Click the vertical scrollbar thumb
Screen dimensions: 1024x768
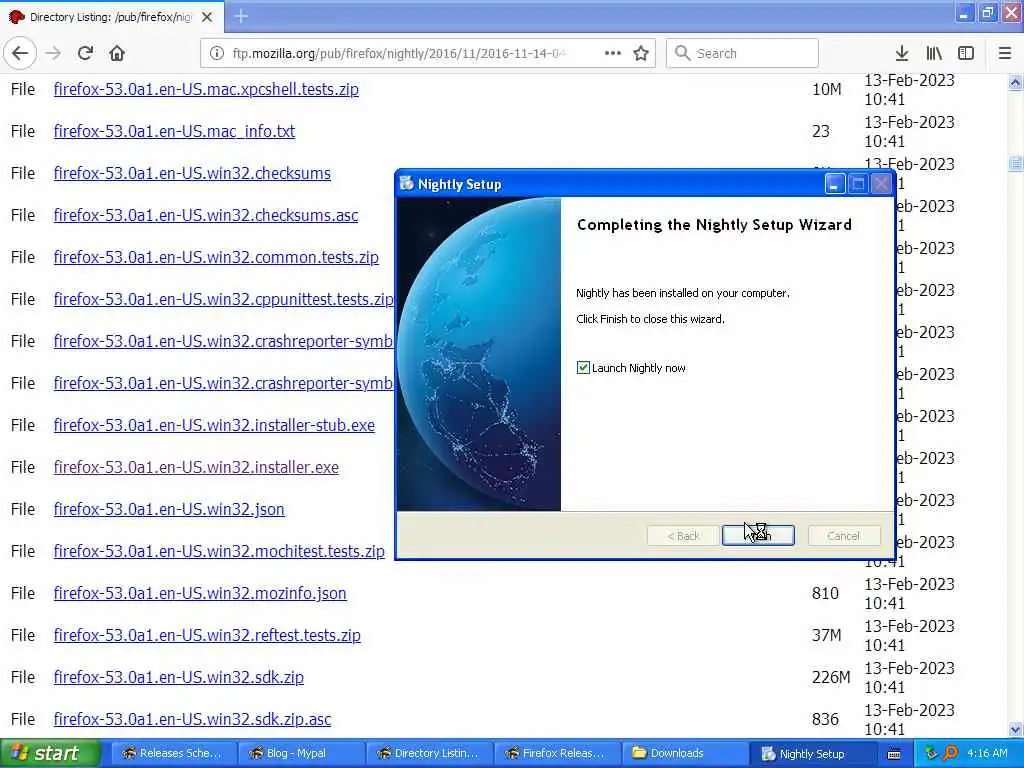point(1016,163)
